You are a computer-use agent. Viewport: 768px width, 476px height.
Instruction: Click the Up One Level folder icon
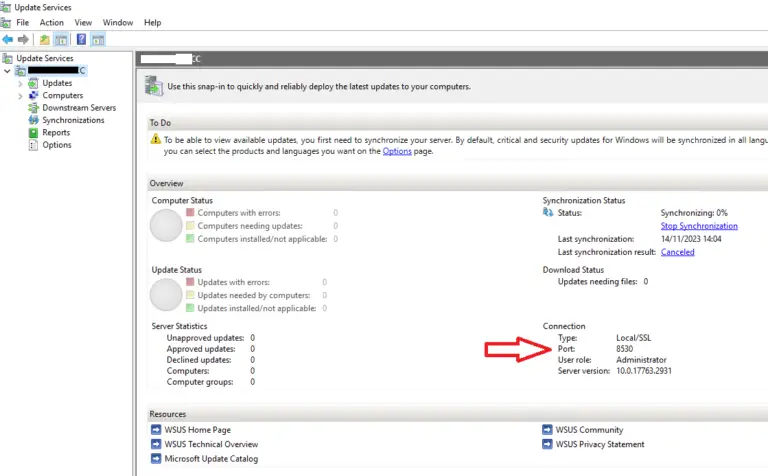pyautogui.click(x=44, y=39)
